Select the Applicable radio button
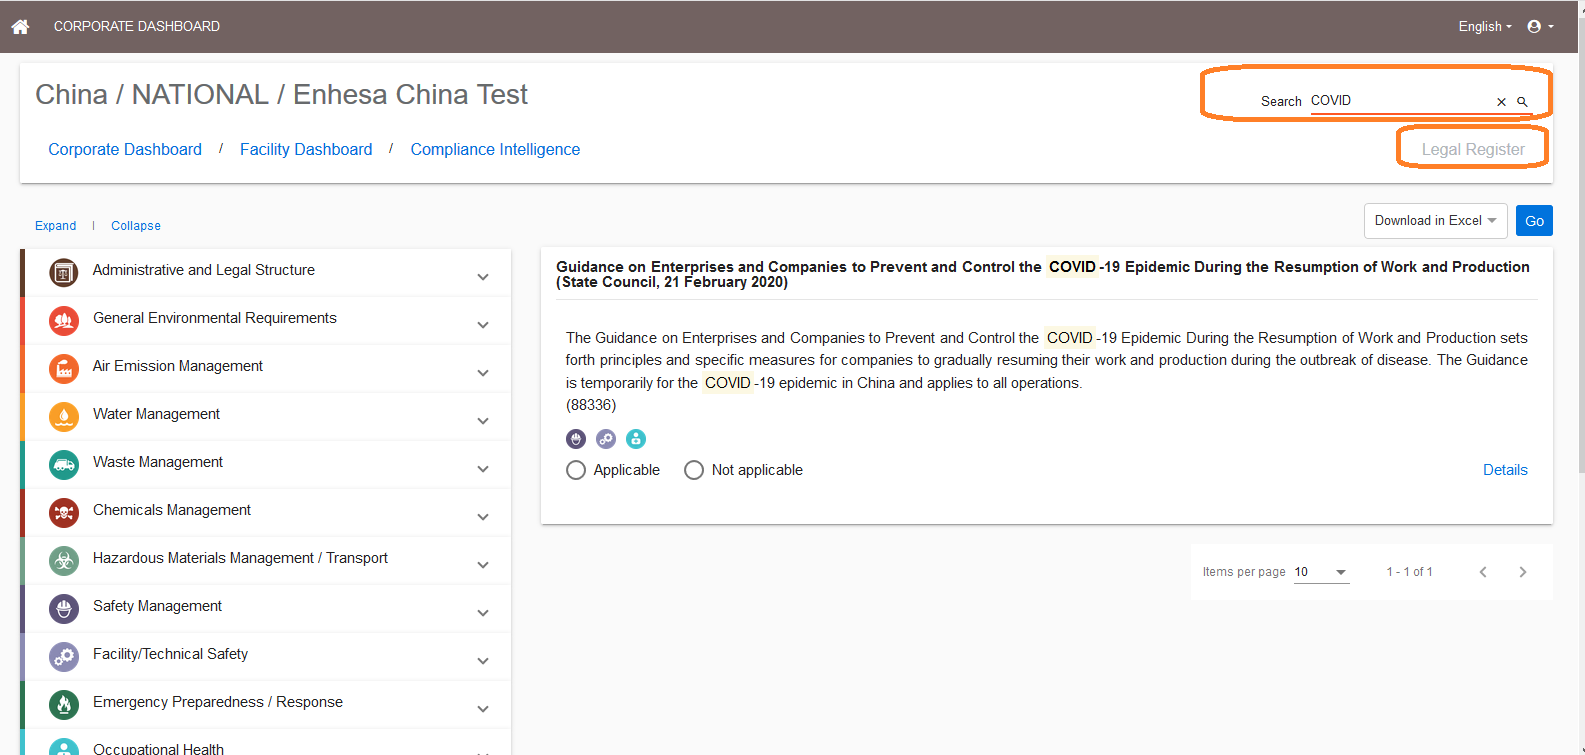The image size is (1585, 755). 576,470
